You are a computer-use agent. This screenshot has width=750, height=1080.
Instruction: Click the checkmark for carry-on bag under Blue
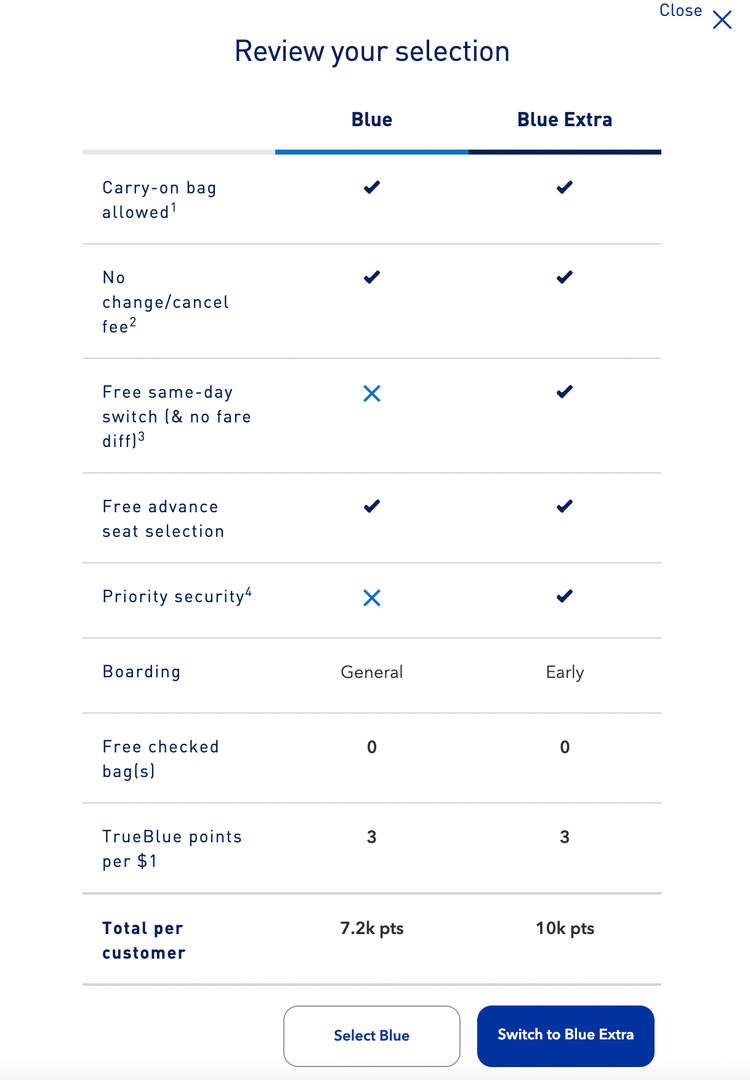371,187
